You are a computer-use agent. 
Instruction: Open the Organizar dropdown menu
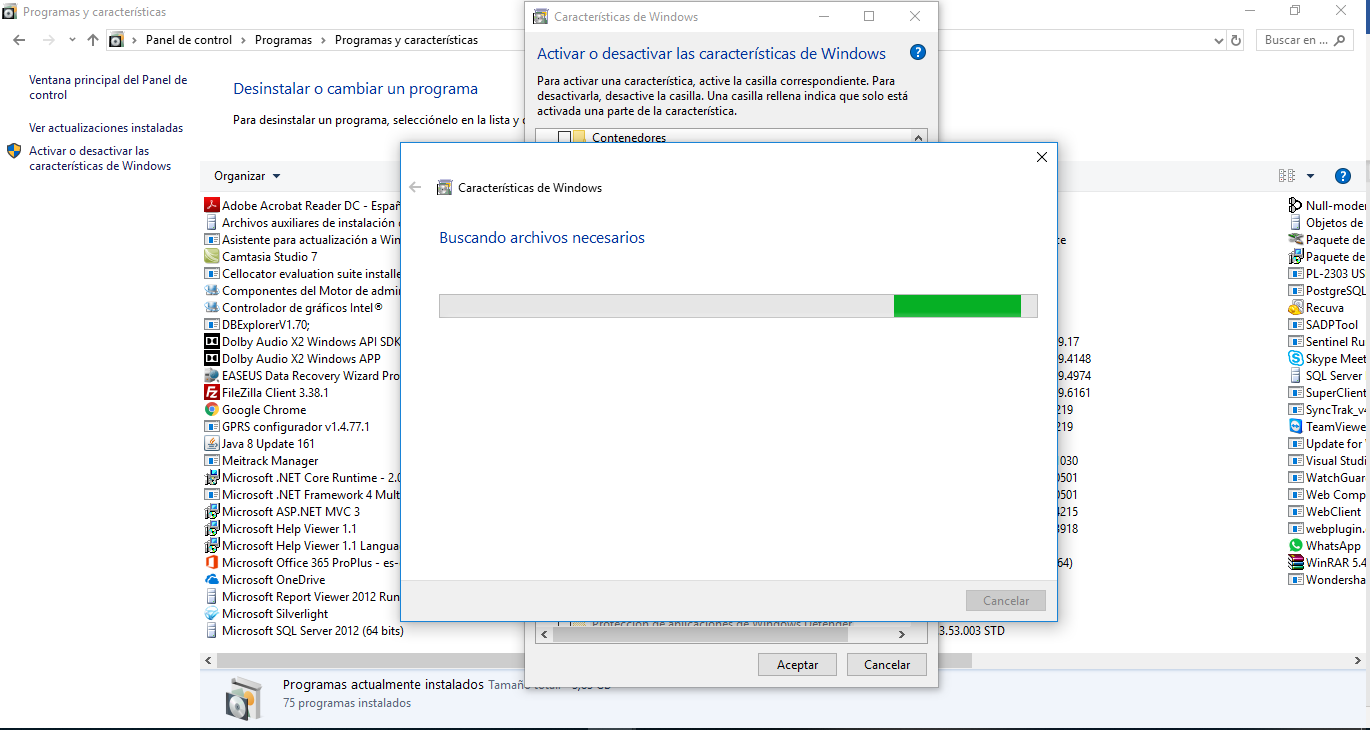[x=247, y=176]
